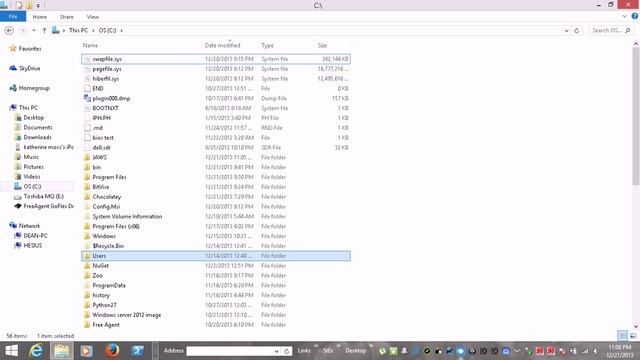Select the hiberfil.sys file

(216, 78)
